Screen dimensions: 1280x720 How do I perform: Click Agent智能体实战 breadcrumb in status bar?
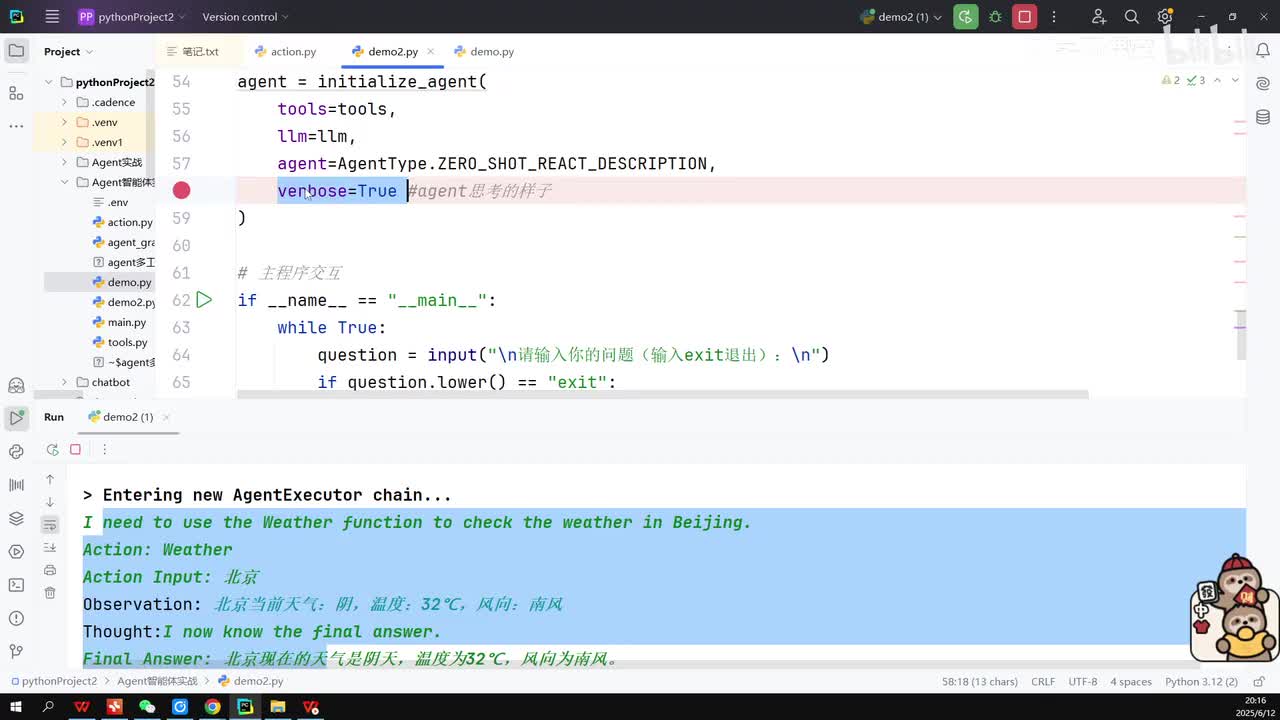[x=157, y=681]
